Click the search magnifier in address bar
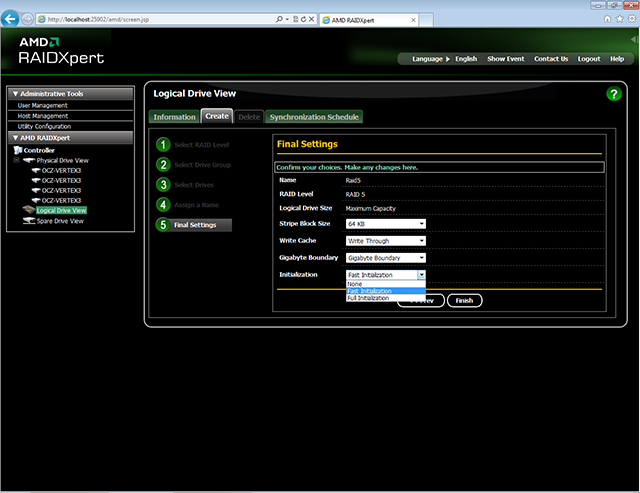The width and height of the screenshot is (640, 493). tap(279, 19)
